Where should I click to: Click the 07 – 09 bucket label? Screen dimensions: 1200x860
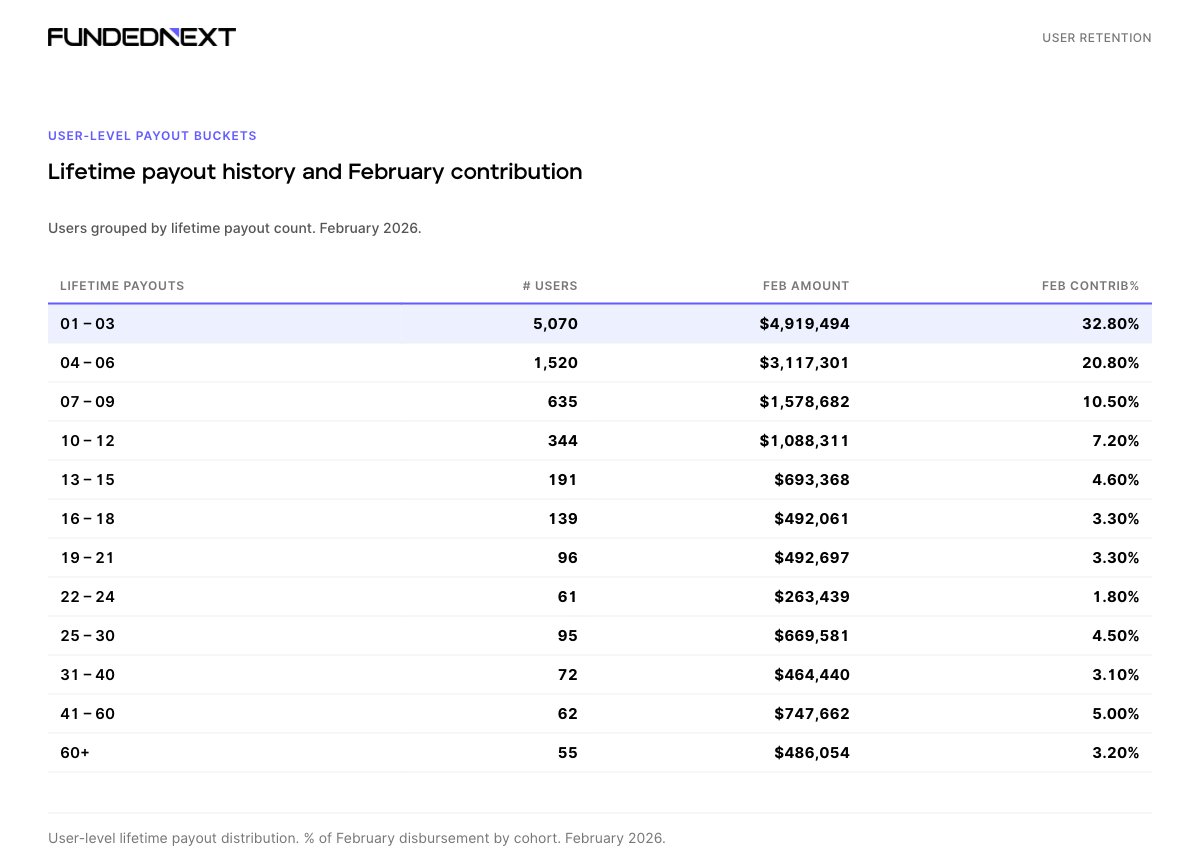pos(88,402)
